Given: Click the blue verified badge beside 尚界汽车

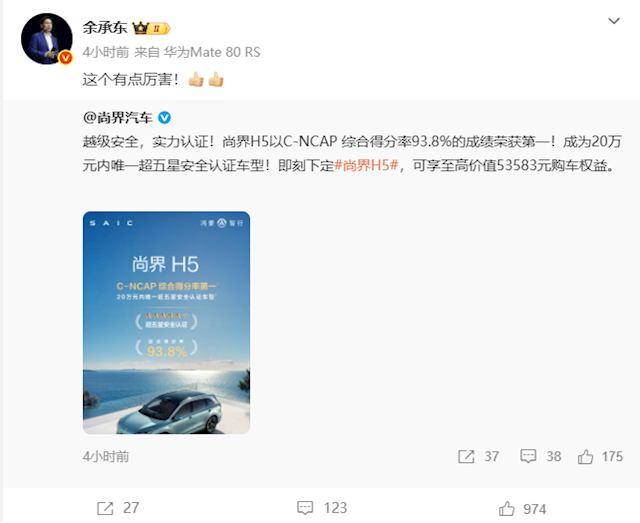Looking at the screenshot, I should click(x=164, y=118).
